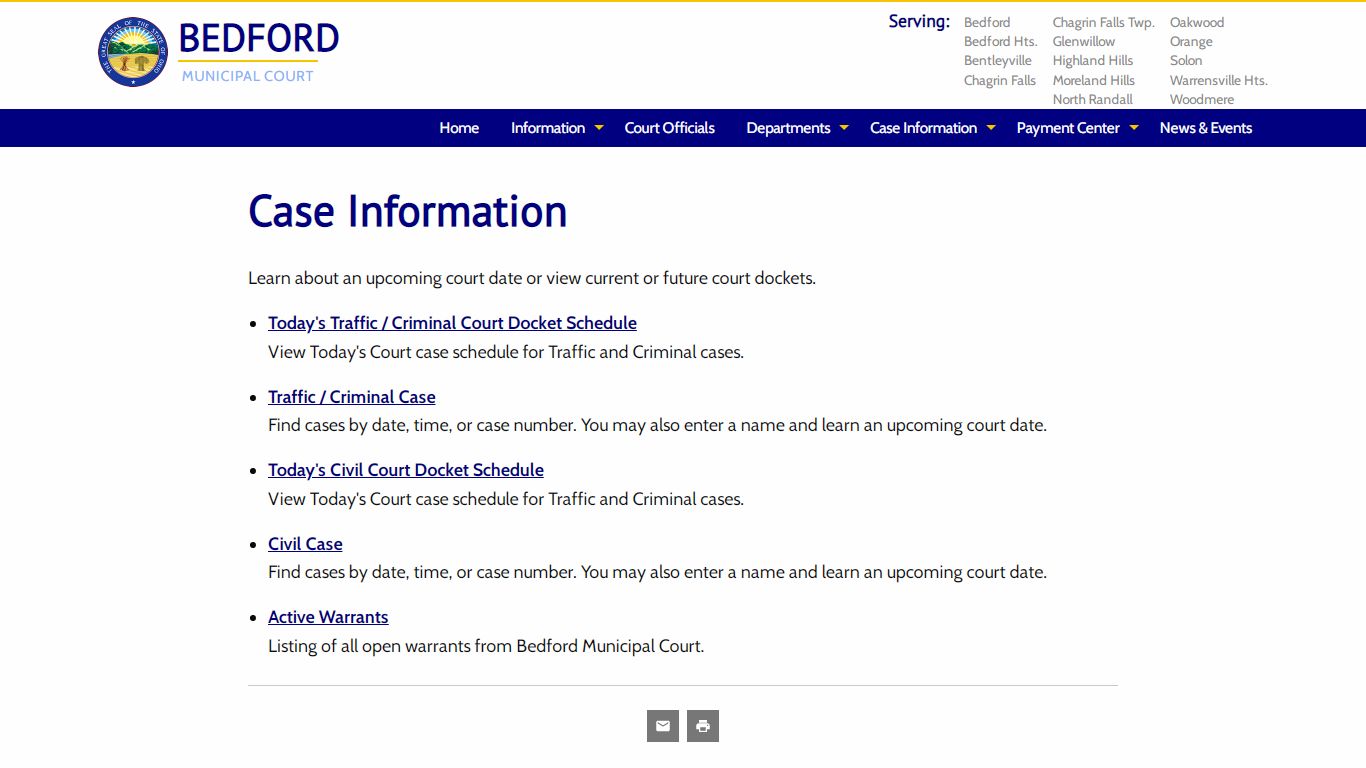
Task: Click Glenwillow in the Serving list
Action: click(1084, 41)
